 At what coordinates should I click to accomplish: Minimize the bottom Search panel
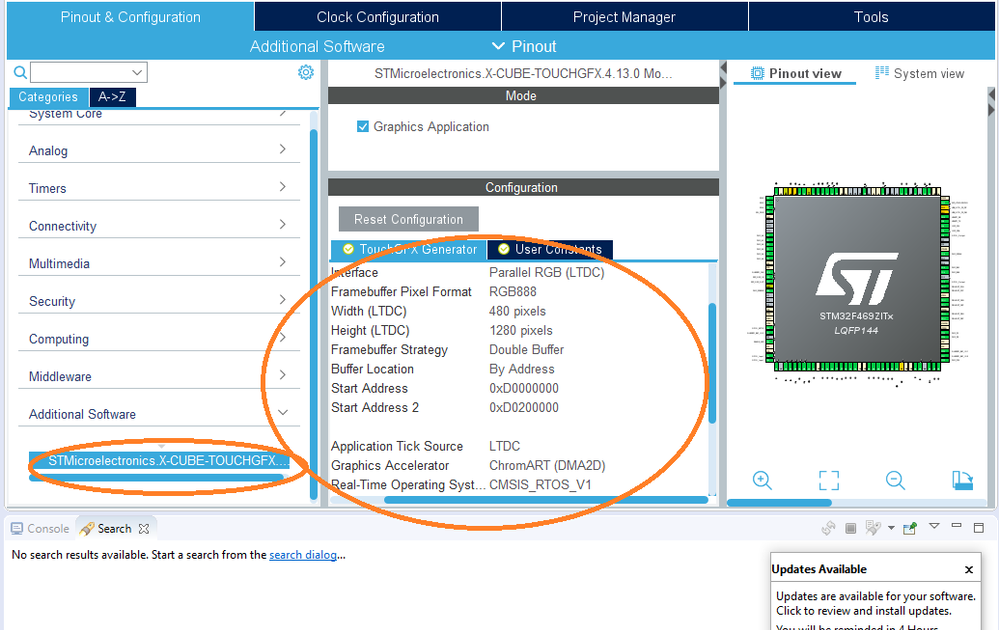[x=956, y=526]
